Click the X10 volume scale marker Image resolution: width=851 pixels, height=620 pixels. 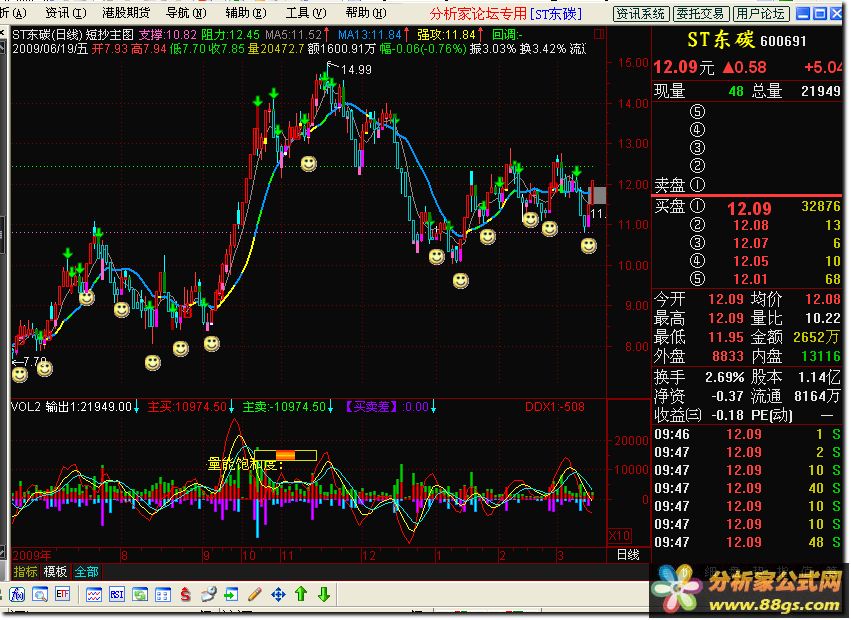tap(619, 536)
